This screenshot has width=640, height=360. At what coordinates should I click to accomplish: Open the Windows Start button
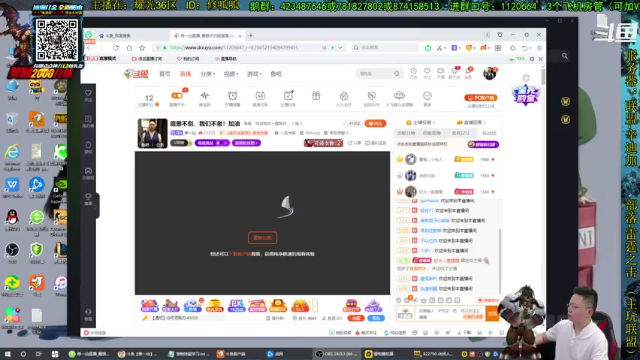coord(7,354)
